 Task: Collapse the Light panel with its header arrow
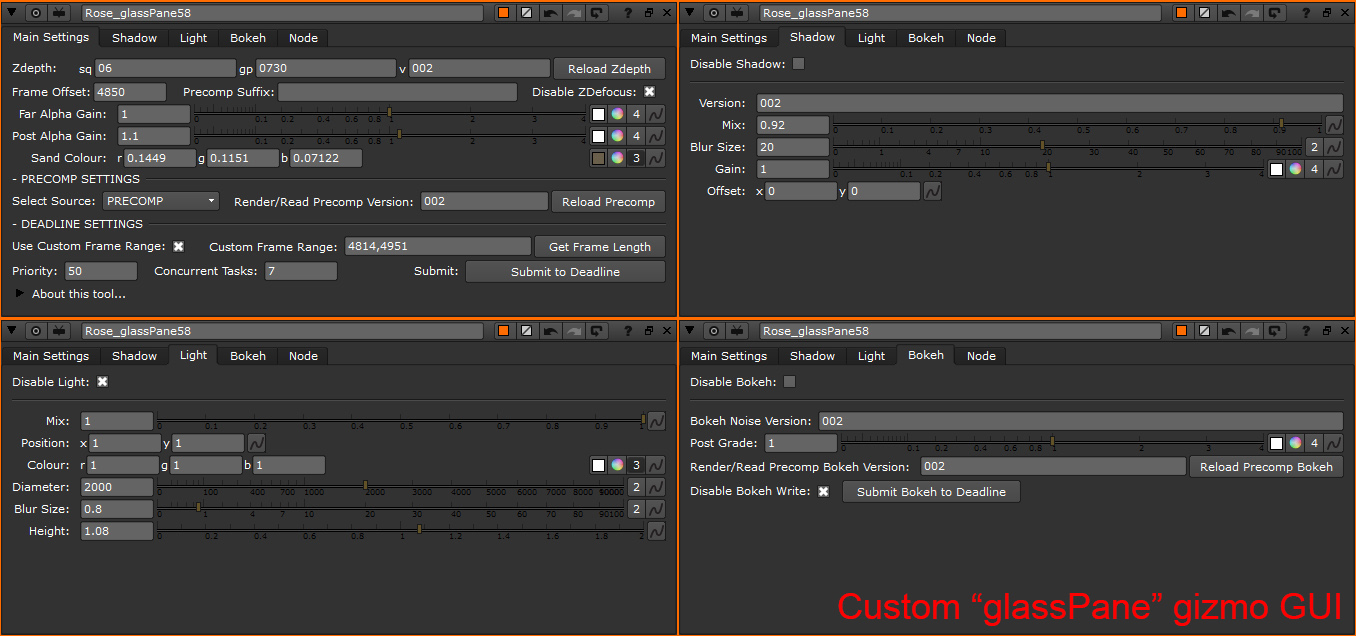coord(13,331)
